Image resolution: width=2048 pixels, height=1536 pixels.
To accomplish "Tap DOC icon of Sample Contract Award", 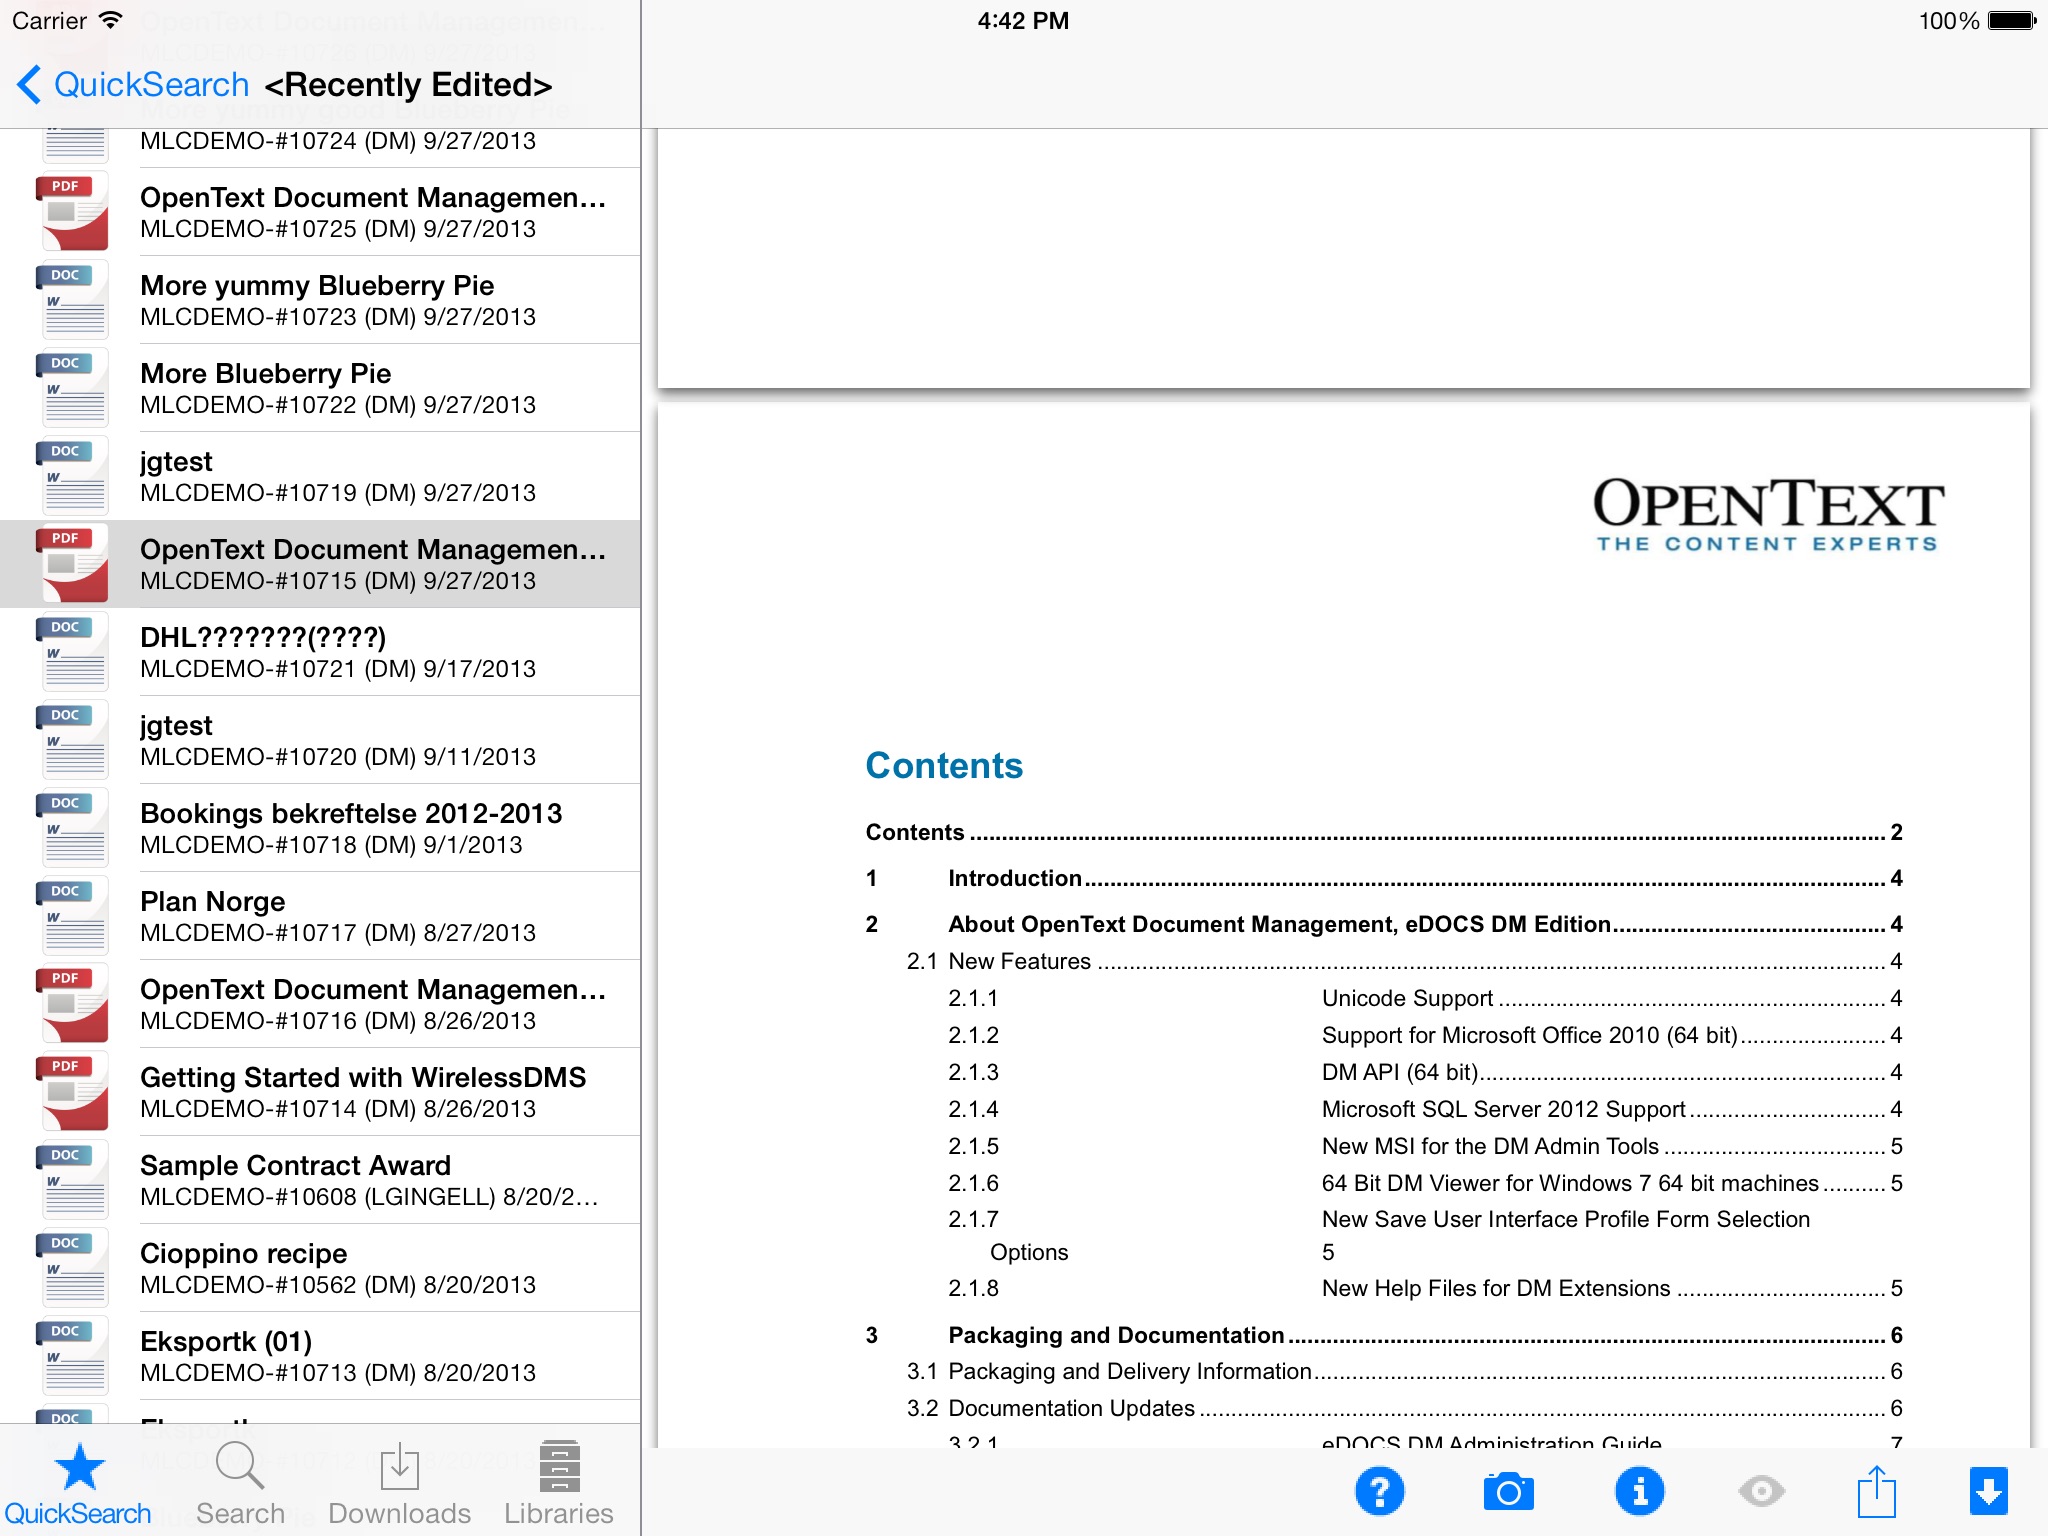I will tap(72, 1180).
